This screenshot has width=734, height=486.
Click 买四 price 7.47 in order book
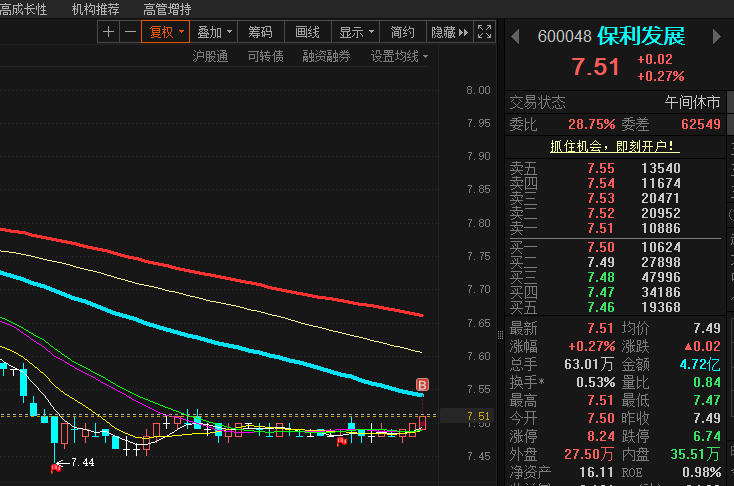tap(601, 292)
